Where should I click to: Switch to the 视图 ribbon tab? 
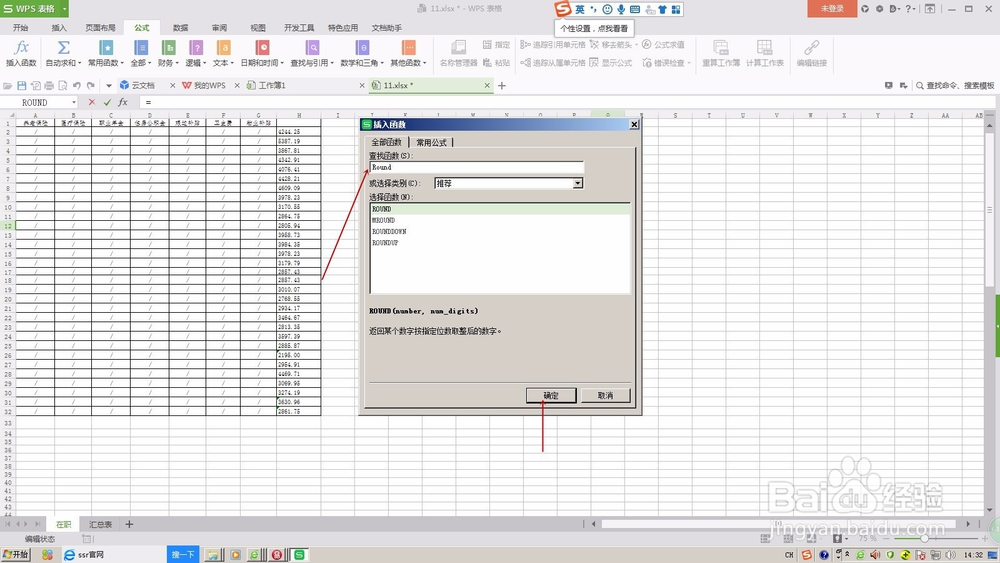[x=258, y=28]
